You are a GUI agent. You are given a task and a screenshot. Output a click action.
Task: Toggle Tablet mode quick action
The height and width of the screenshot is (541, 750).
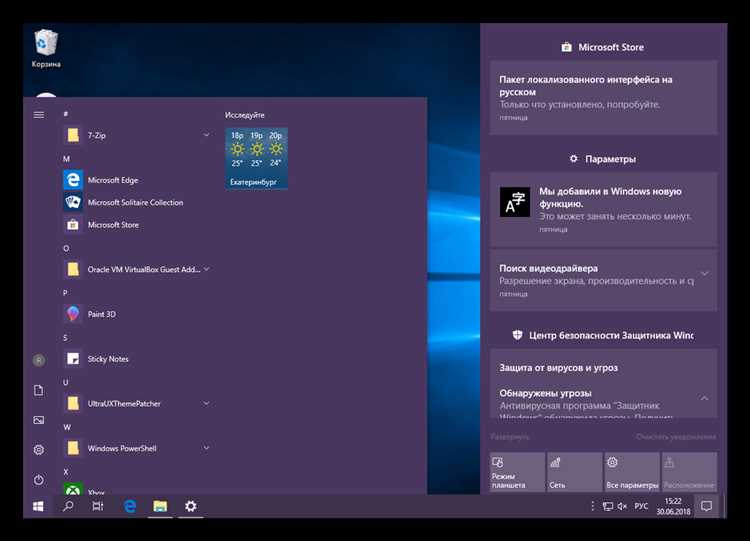click(x=517, y=472)
